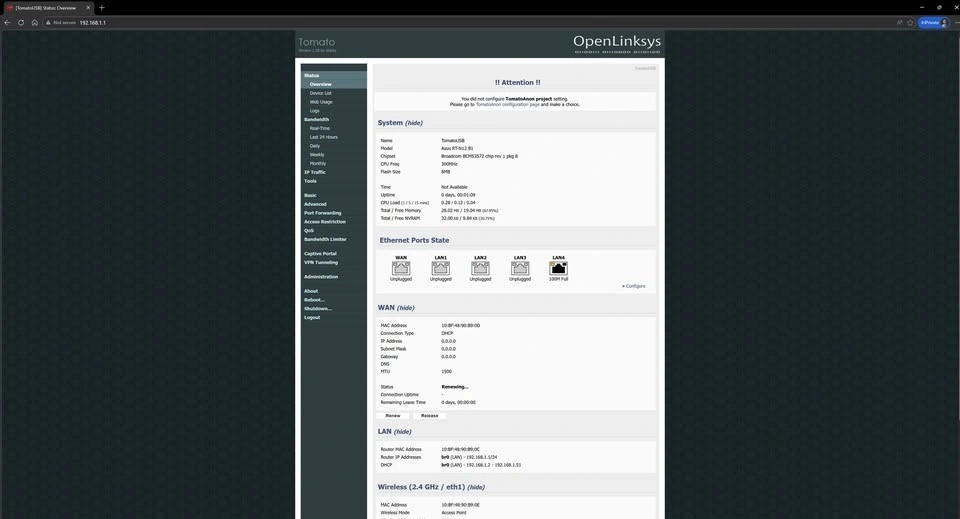Hide the System section

(x=413, y=123)
